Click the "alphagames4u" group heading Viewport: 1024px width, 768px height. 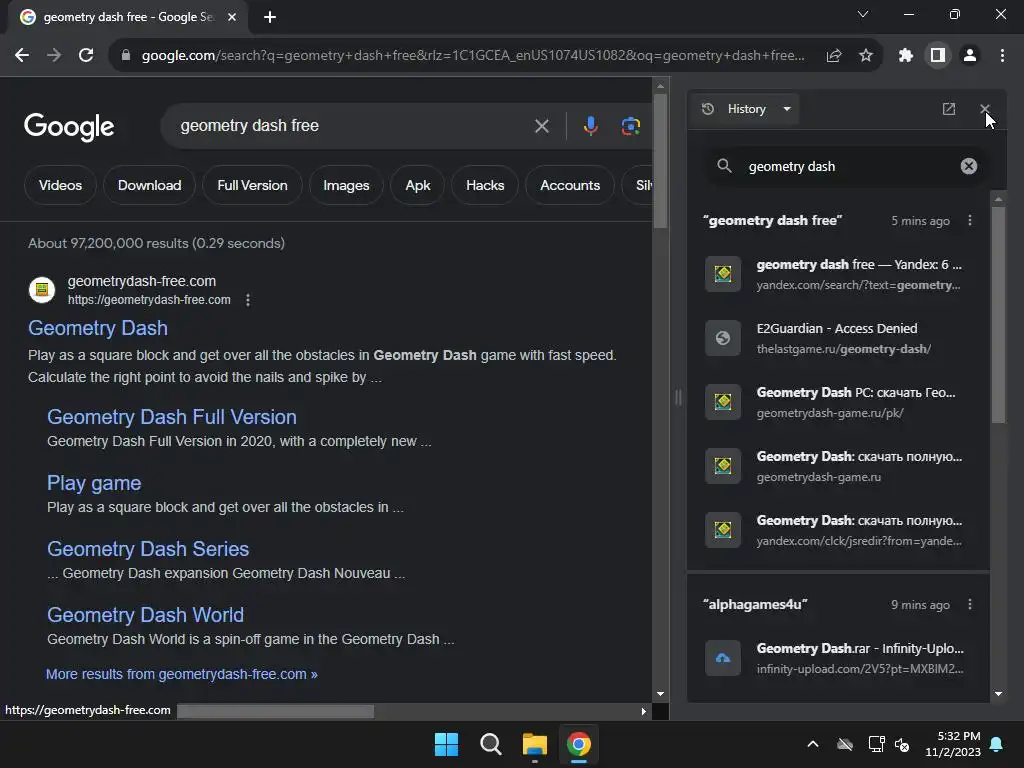[755, 605]
